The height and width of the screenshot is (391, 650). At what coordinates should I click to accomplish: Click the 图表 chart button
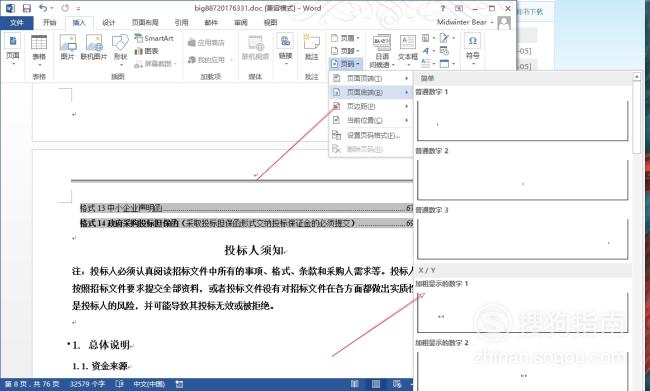[x=147, y=51]
